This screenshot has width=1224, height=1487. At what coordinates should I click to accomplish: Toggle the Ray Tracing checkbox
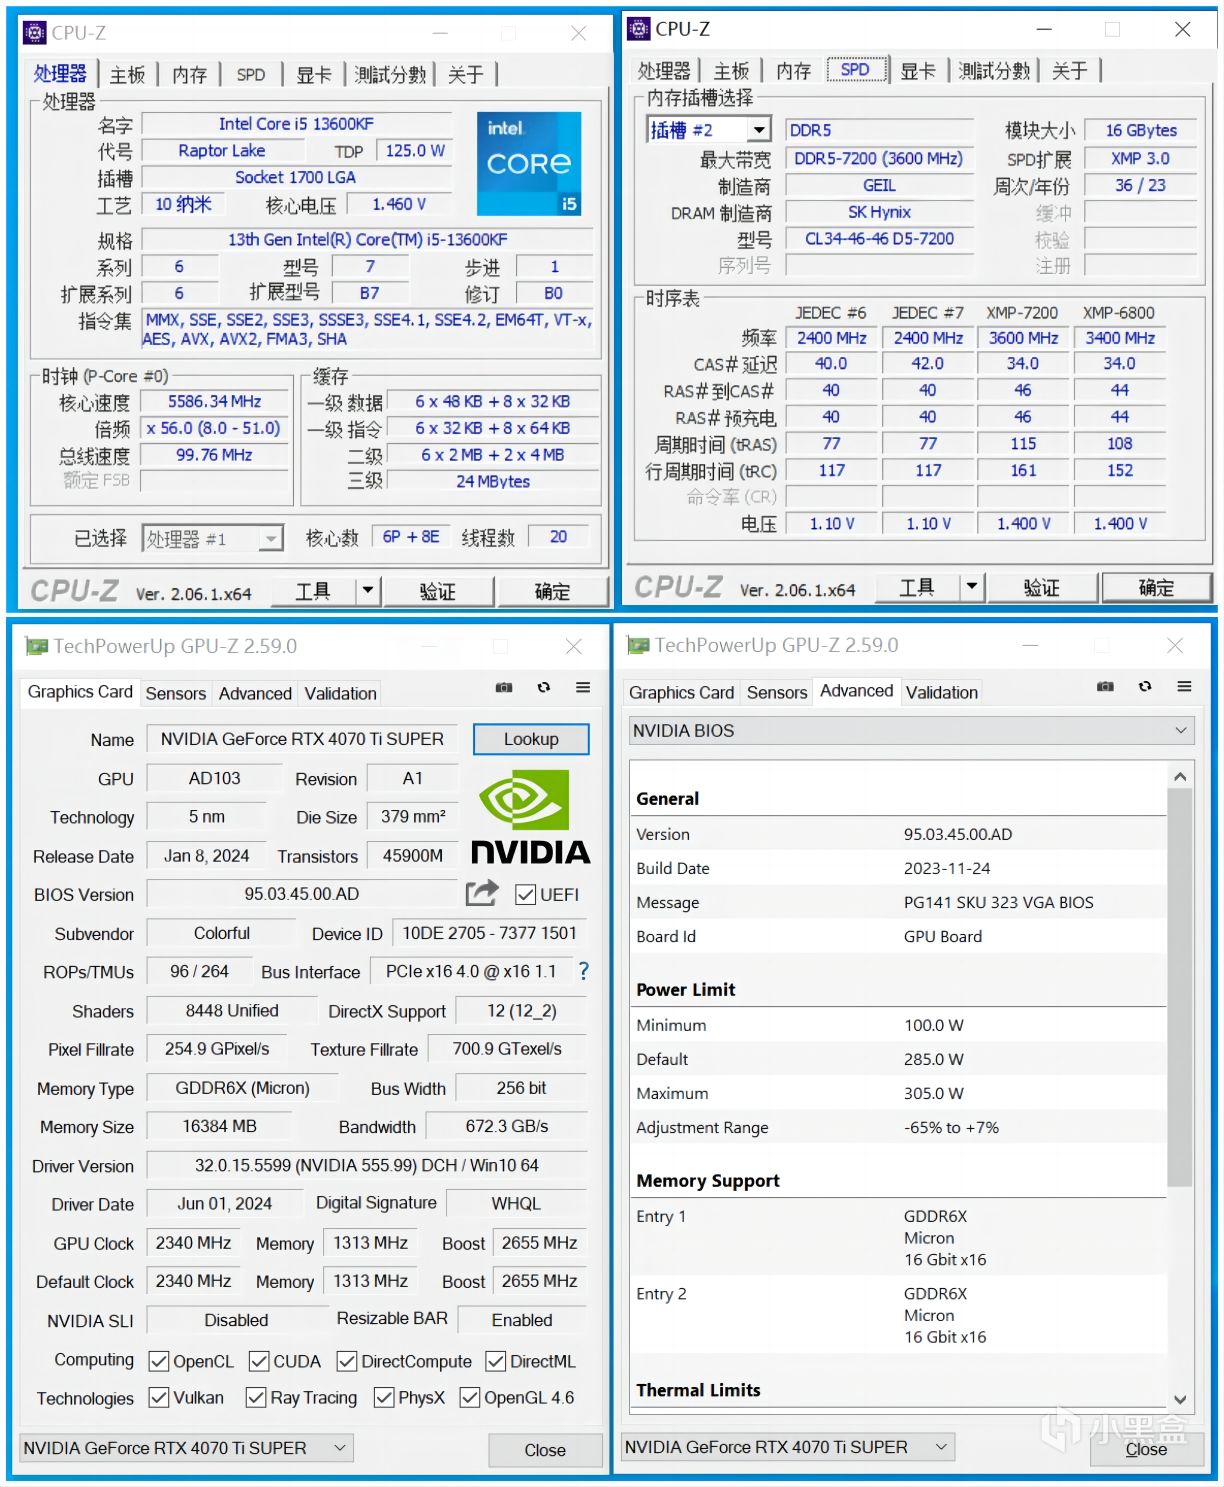tap(256, 1398)
